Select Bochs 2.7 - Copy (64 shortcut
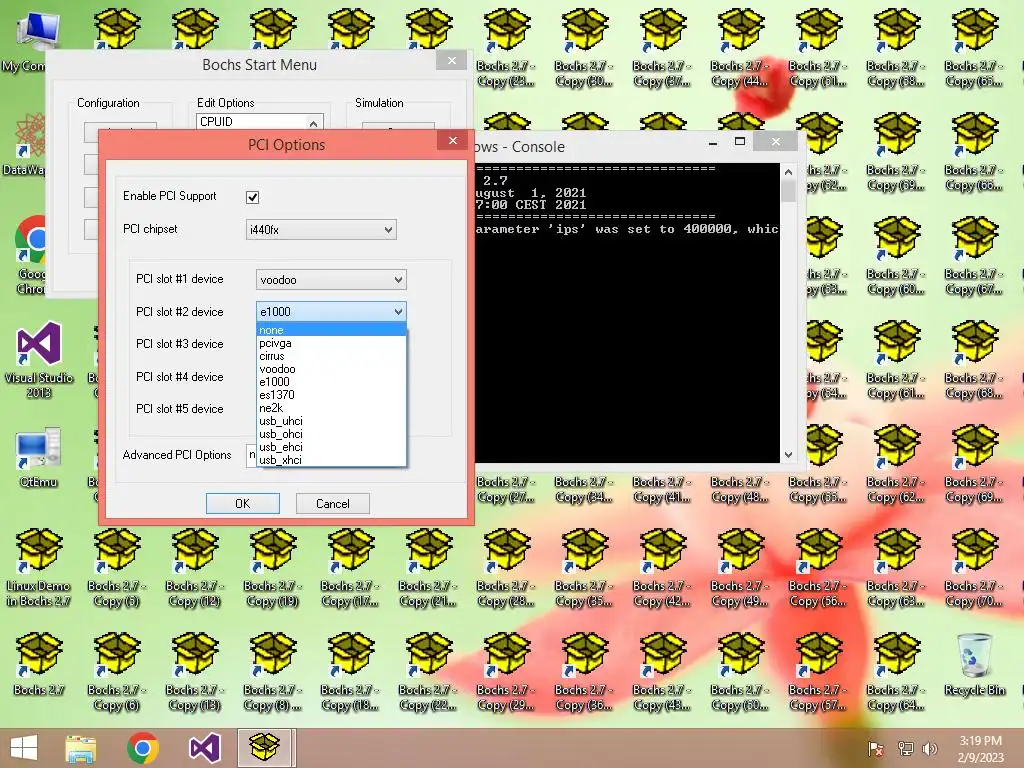Viewport: 1024px width, 768px height. pos(897,671)
